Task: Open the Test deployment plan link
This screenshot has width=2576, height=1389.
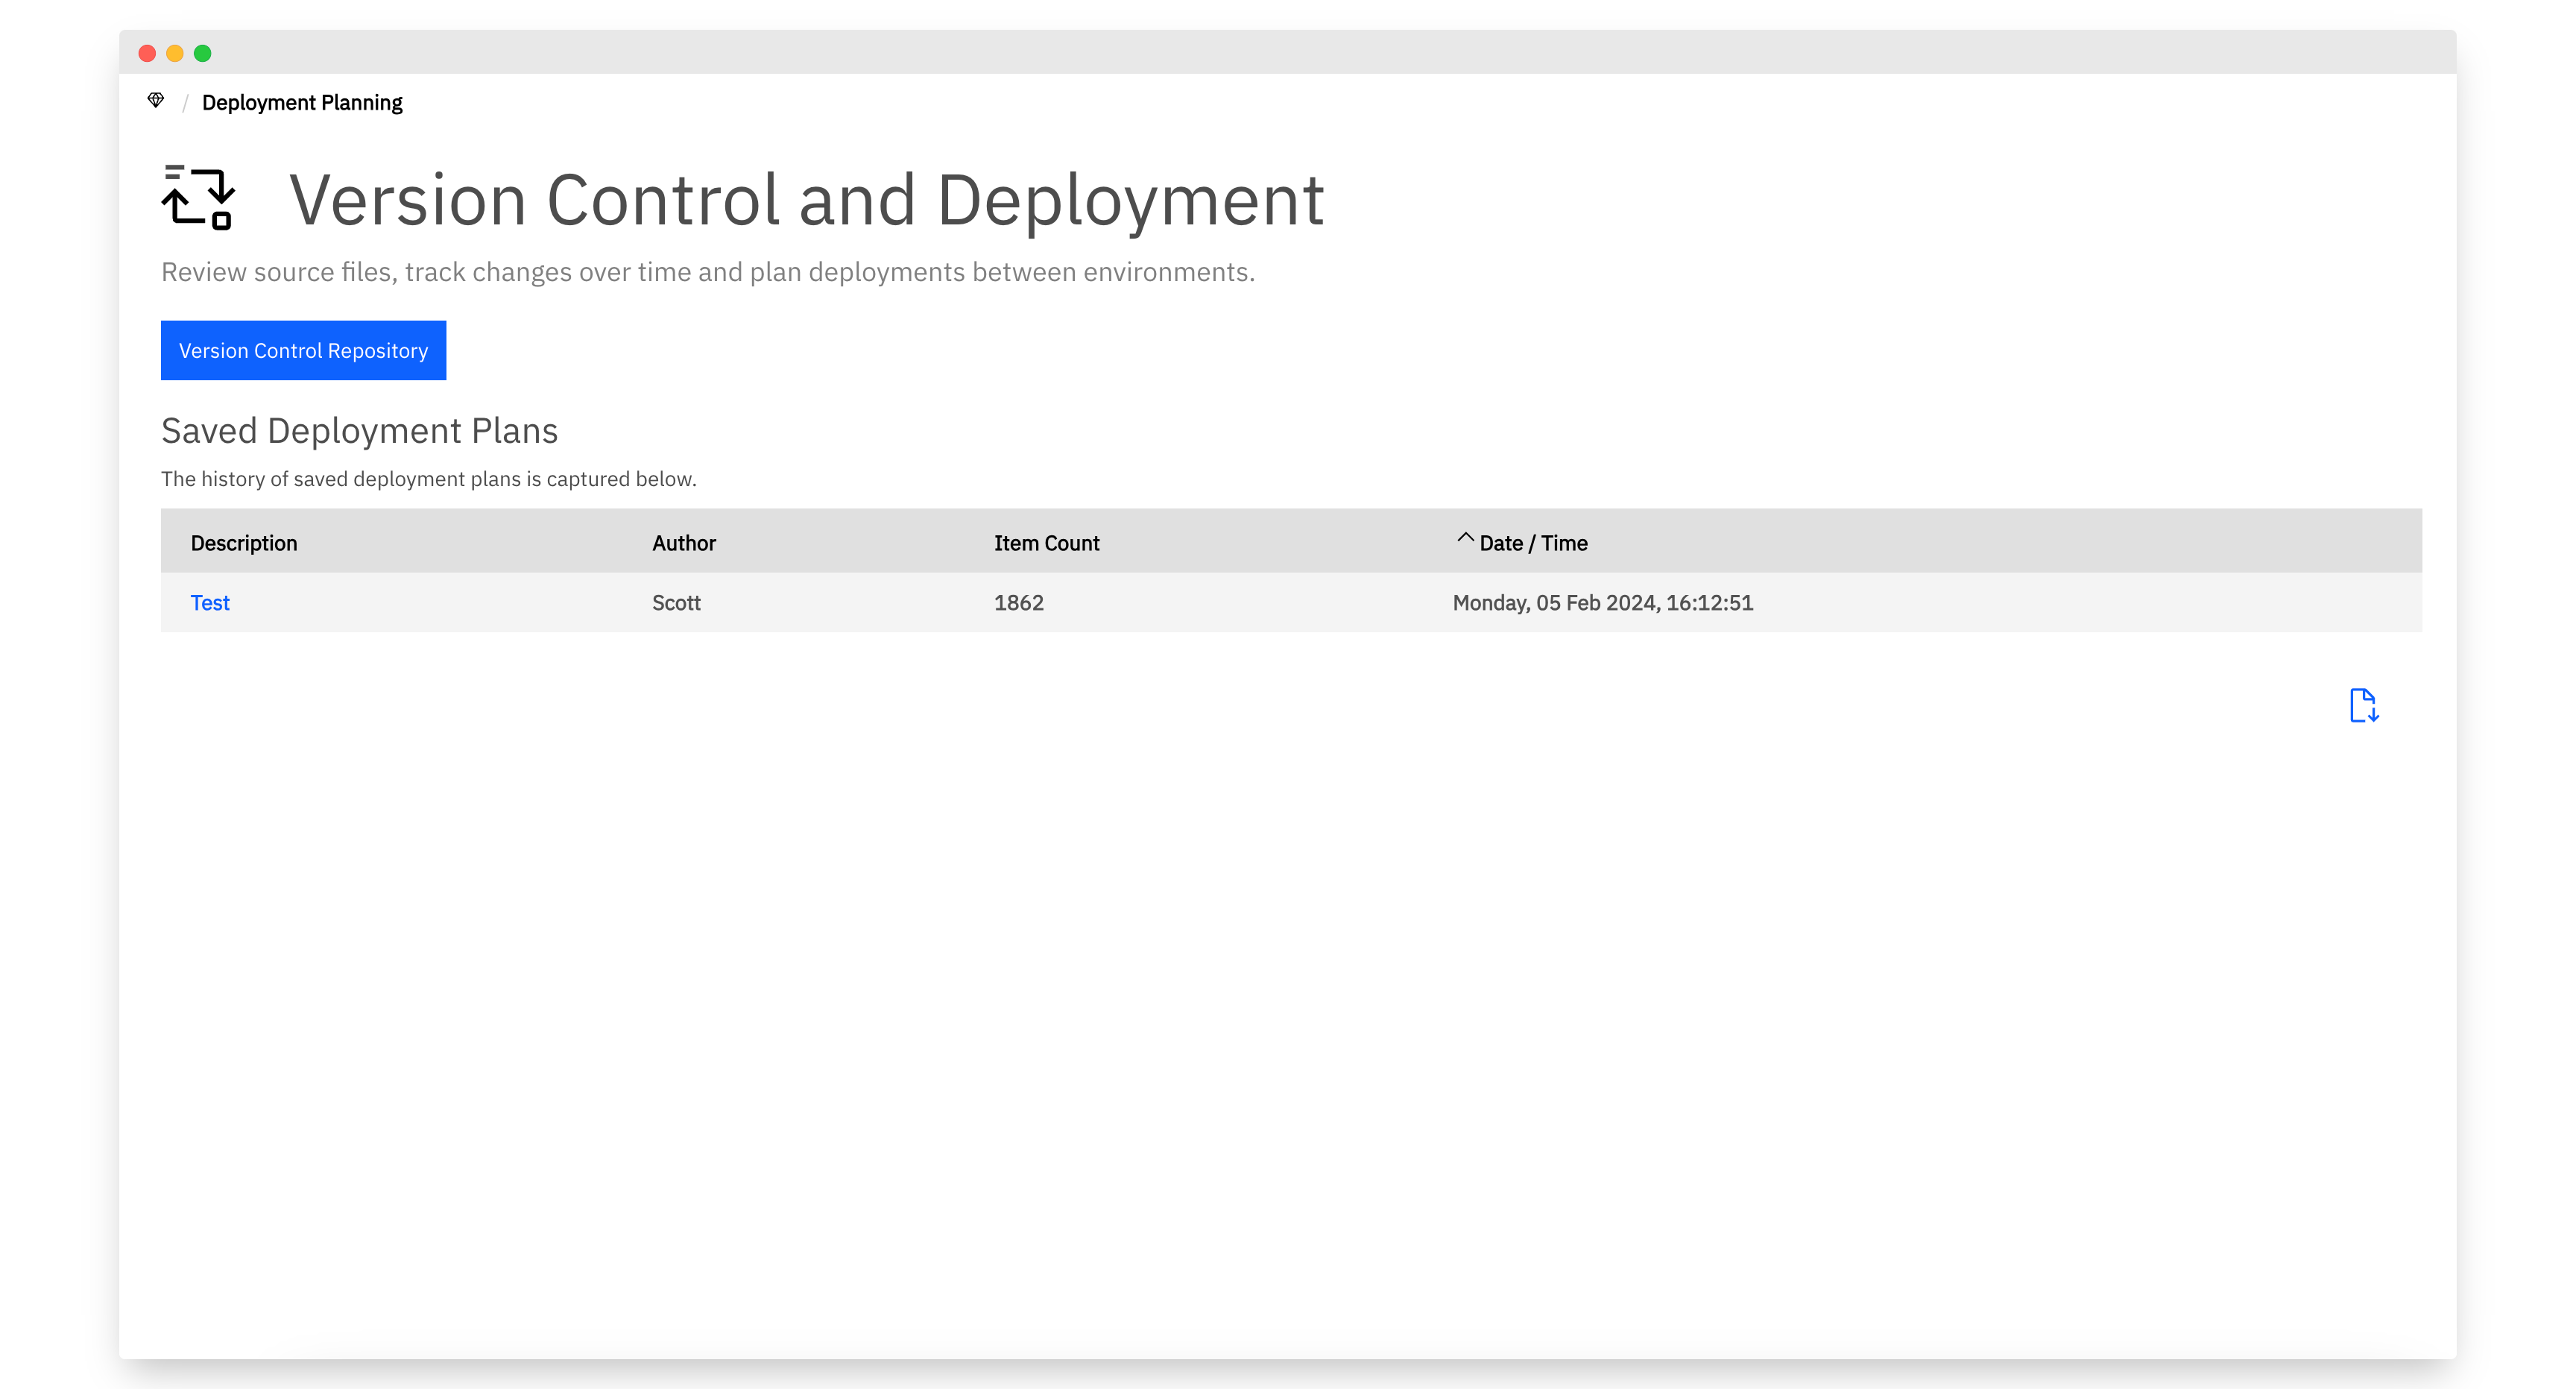Action: point(210,602)
